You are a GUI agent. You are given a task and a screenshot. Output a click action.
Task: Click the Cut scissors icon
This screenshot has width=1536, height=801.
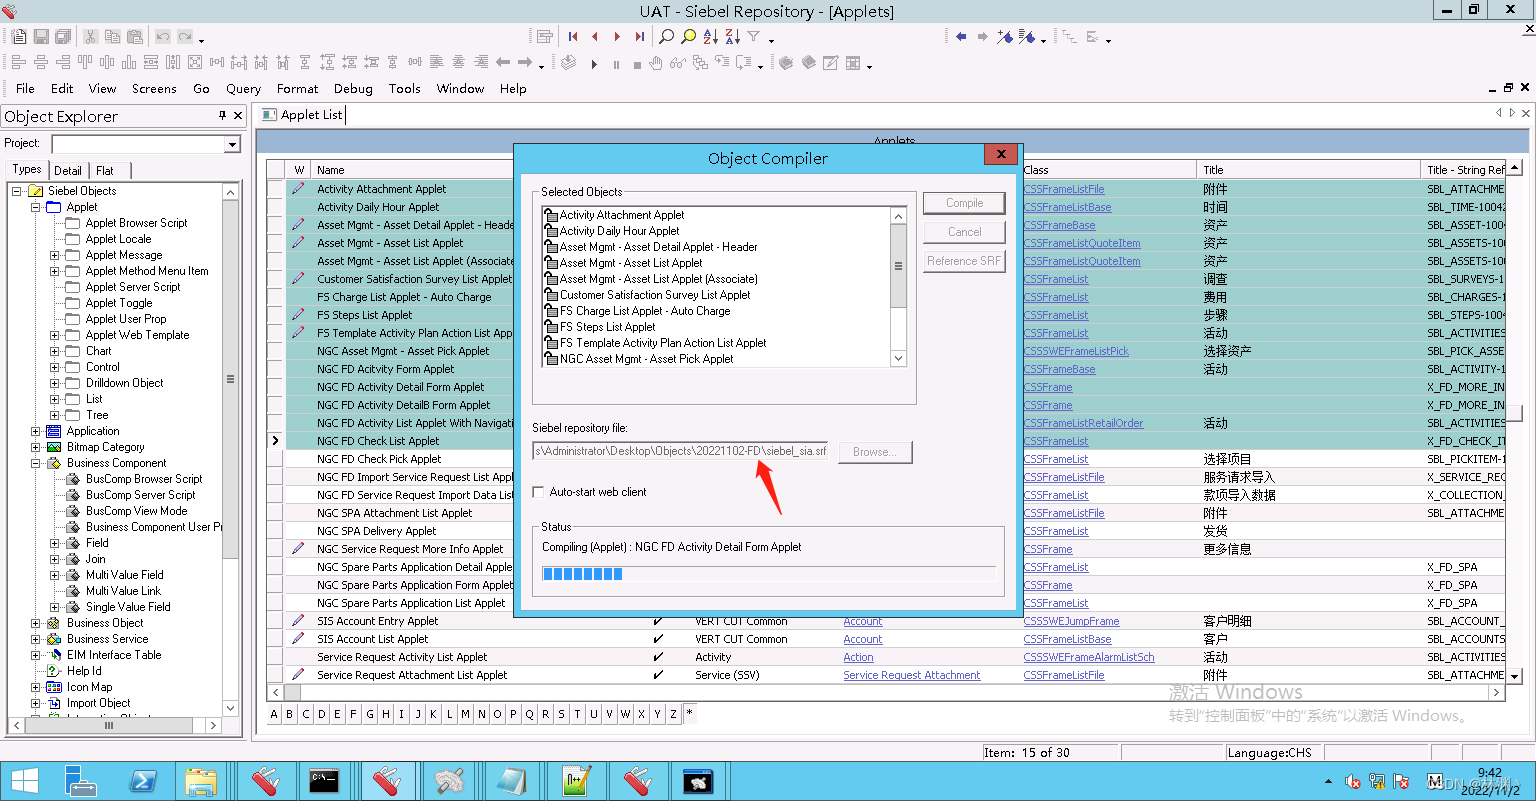point(90,37)
